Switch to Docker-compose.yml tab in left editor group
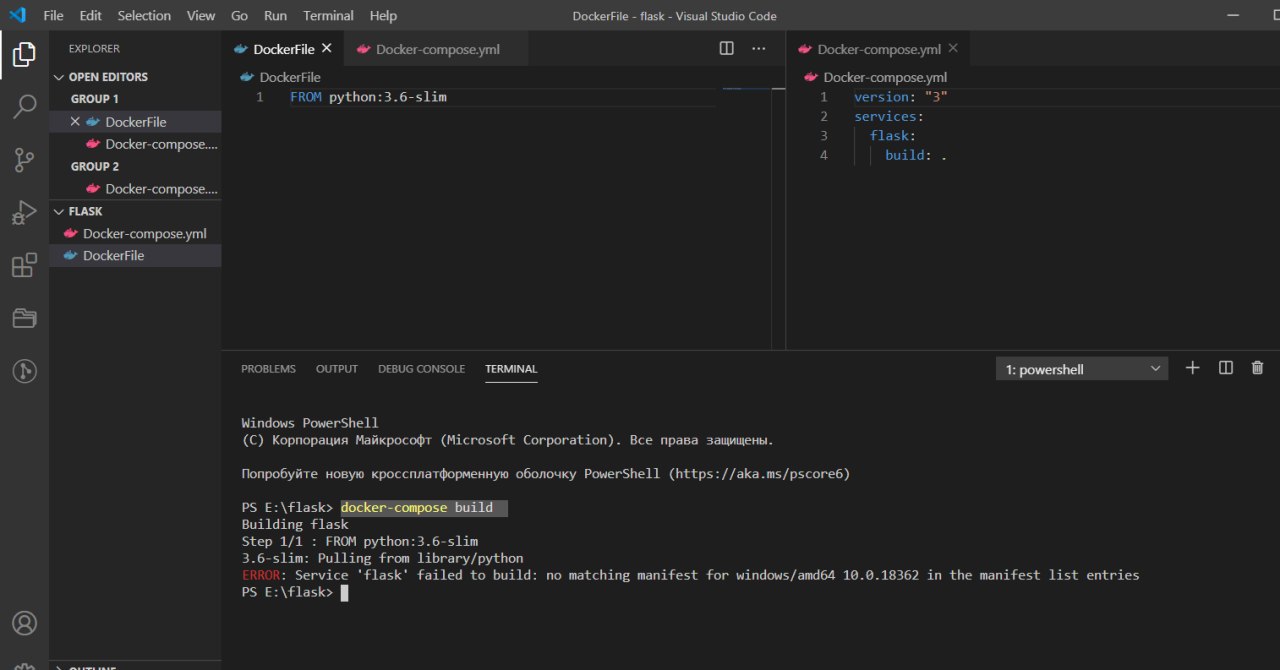 point(436,48)
